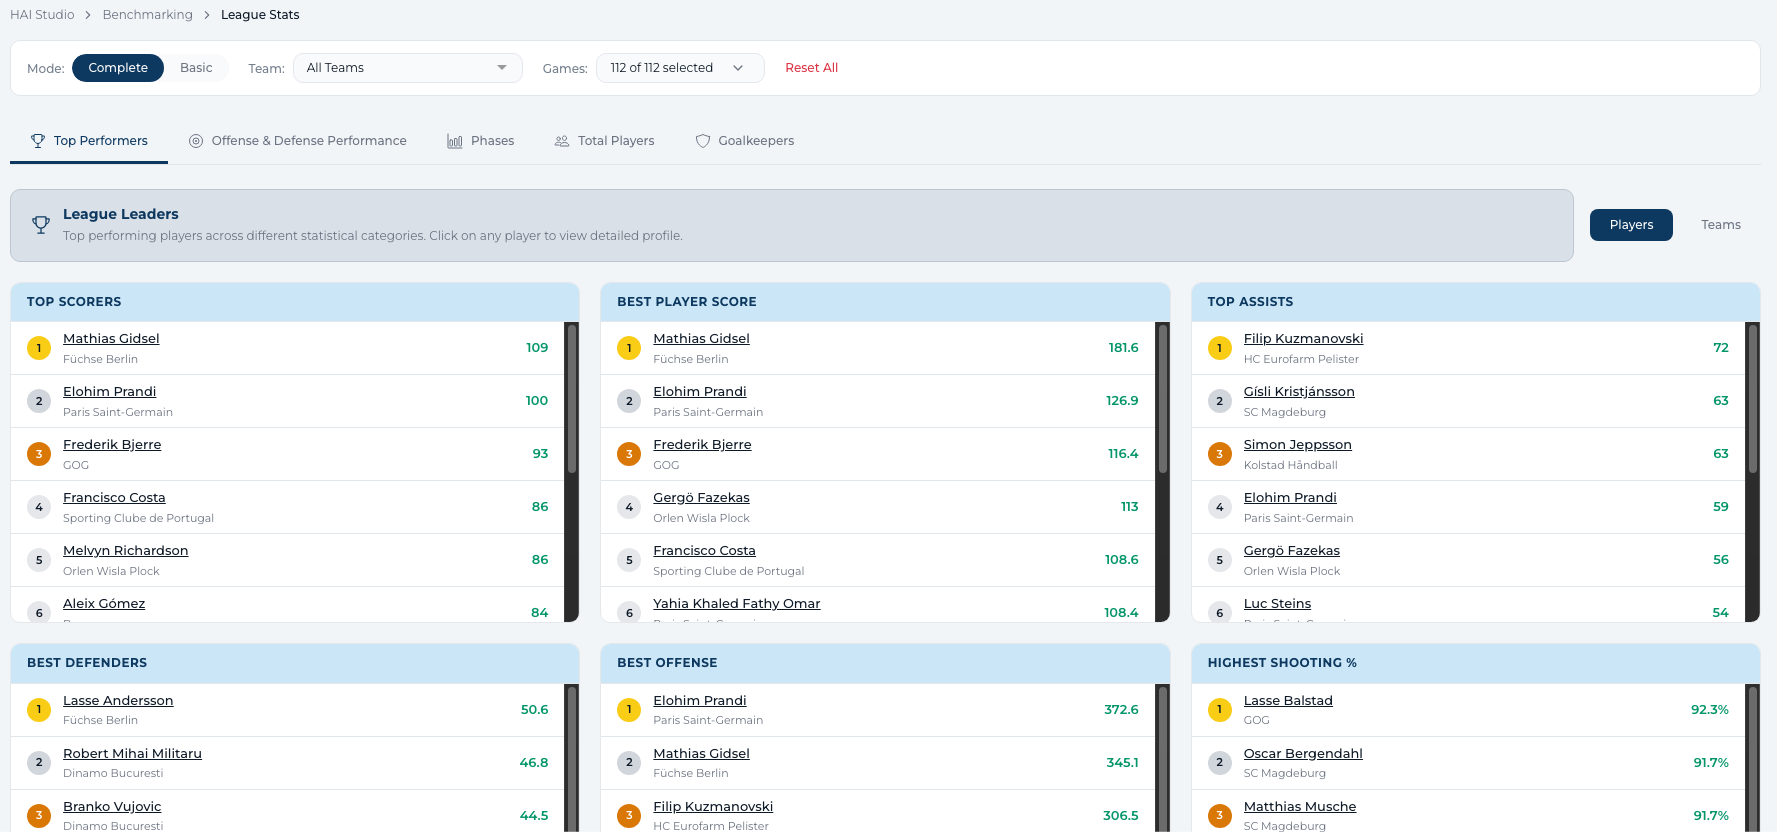Click the bar chart Phases icon

click(x=455, y=141)
